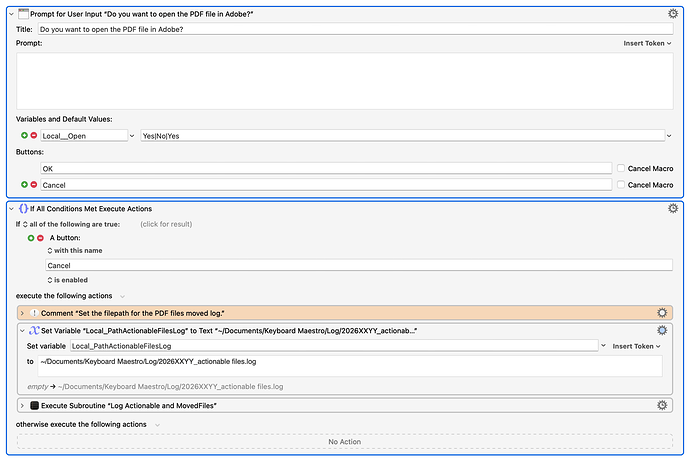Add a condition with green plus beside 'A button'

(x=31, y=238)
